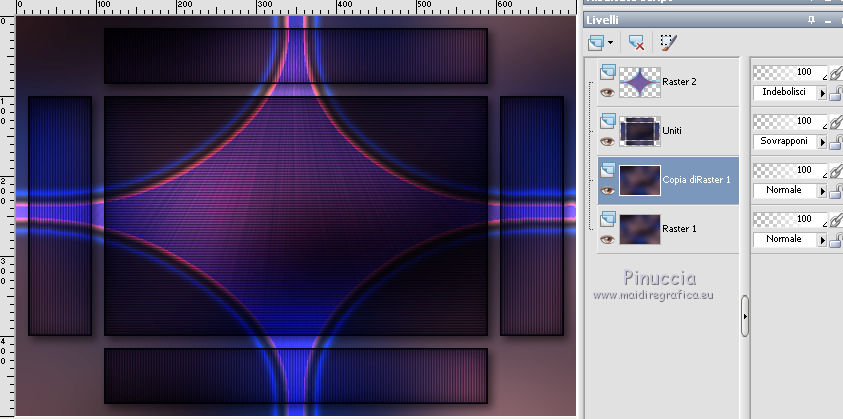Click the Copia diRaster 1 layer type icon
This screenshot has width=843, height=419.
click(608, 169)
